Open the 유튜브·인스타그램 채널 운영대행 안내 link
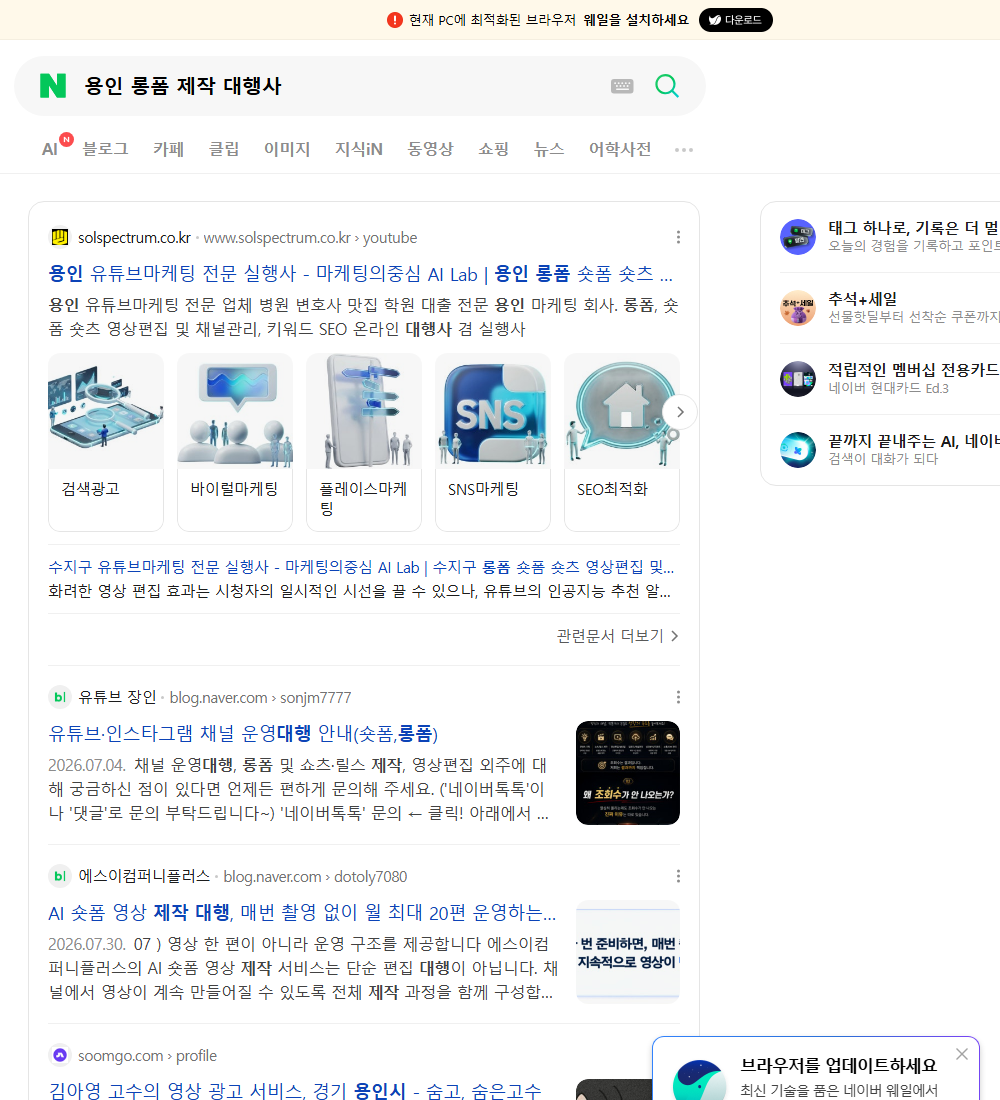The width and height of the screenshot is (1000, 1100). click(243, 734)
